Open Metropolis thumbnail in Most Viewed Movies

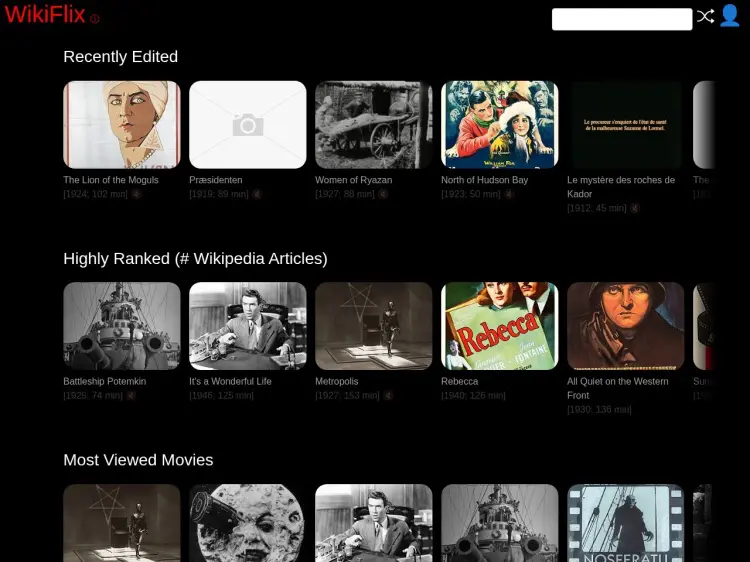pos(122,523)
